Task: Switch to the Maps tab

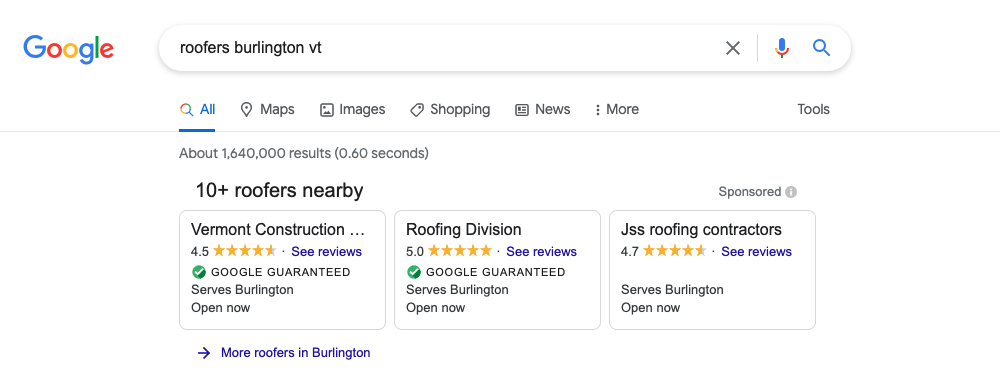Action: pyautogui.click(x=267, y=110)
